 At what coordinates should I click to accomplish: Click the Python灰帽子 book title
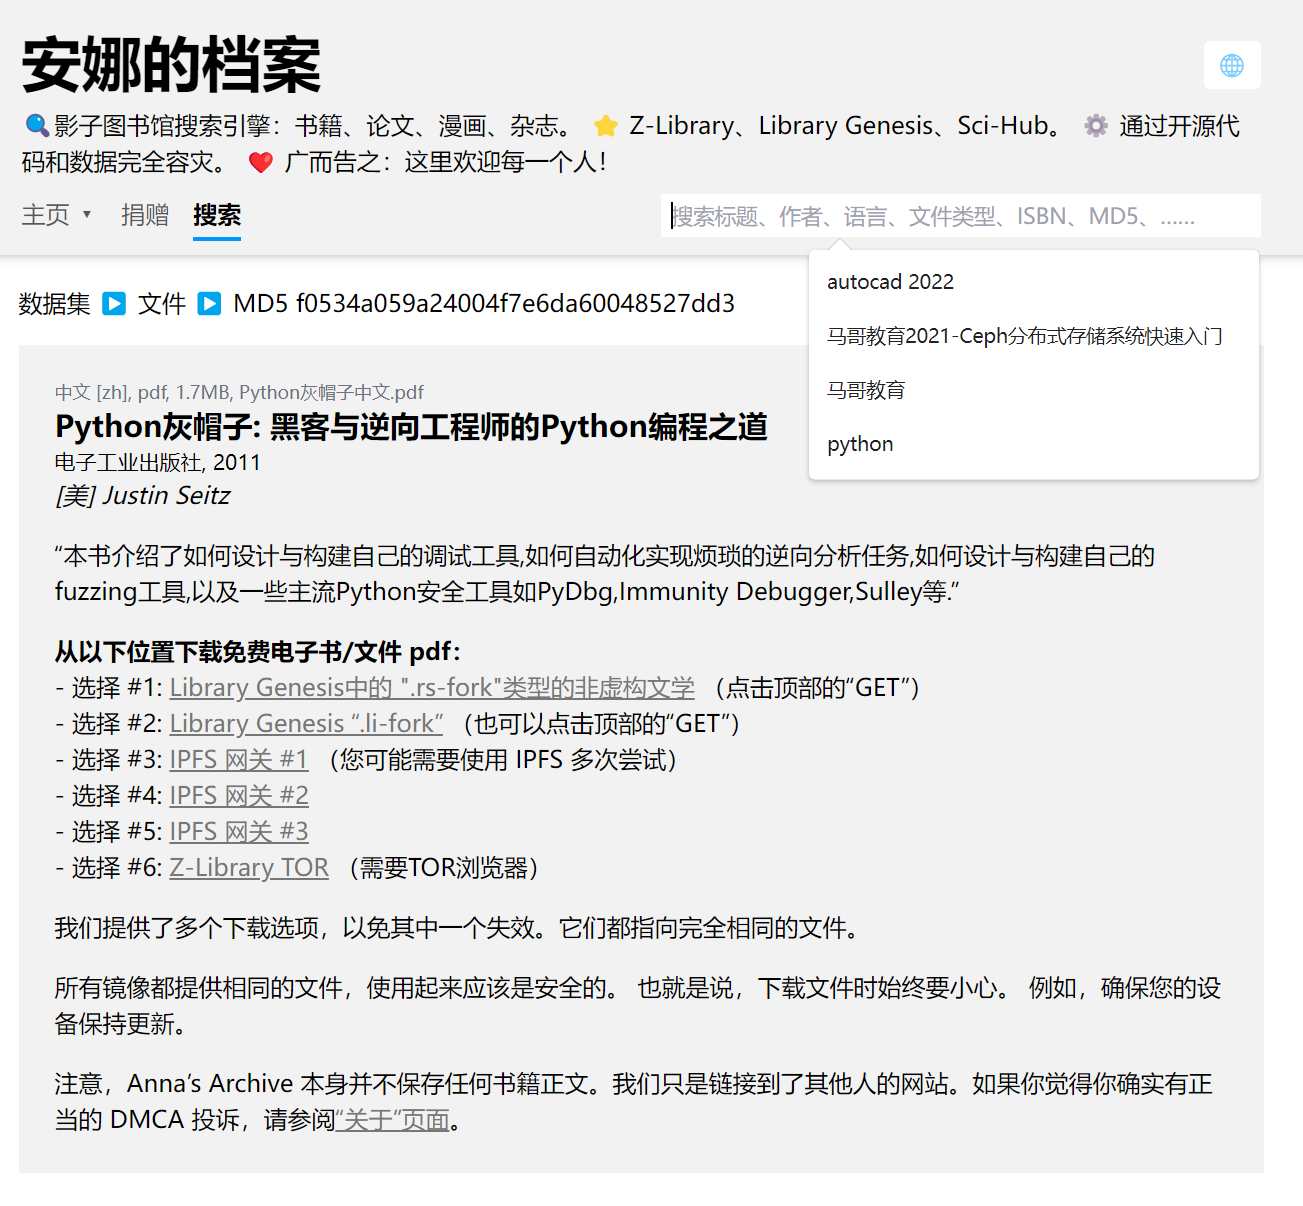point(411,427)
